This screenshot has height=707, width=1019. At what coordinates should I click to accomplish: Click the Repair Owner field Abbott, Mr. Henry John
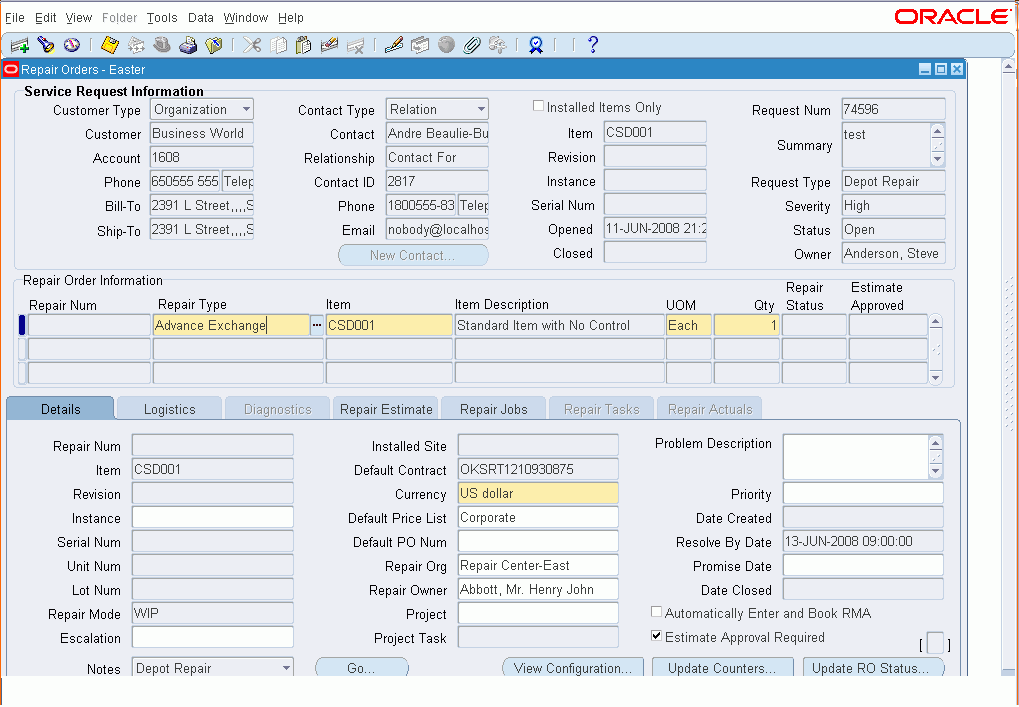click(x=538, y=589)
